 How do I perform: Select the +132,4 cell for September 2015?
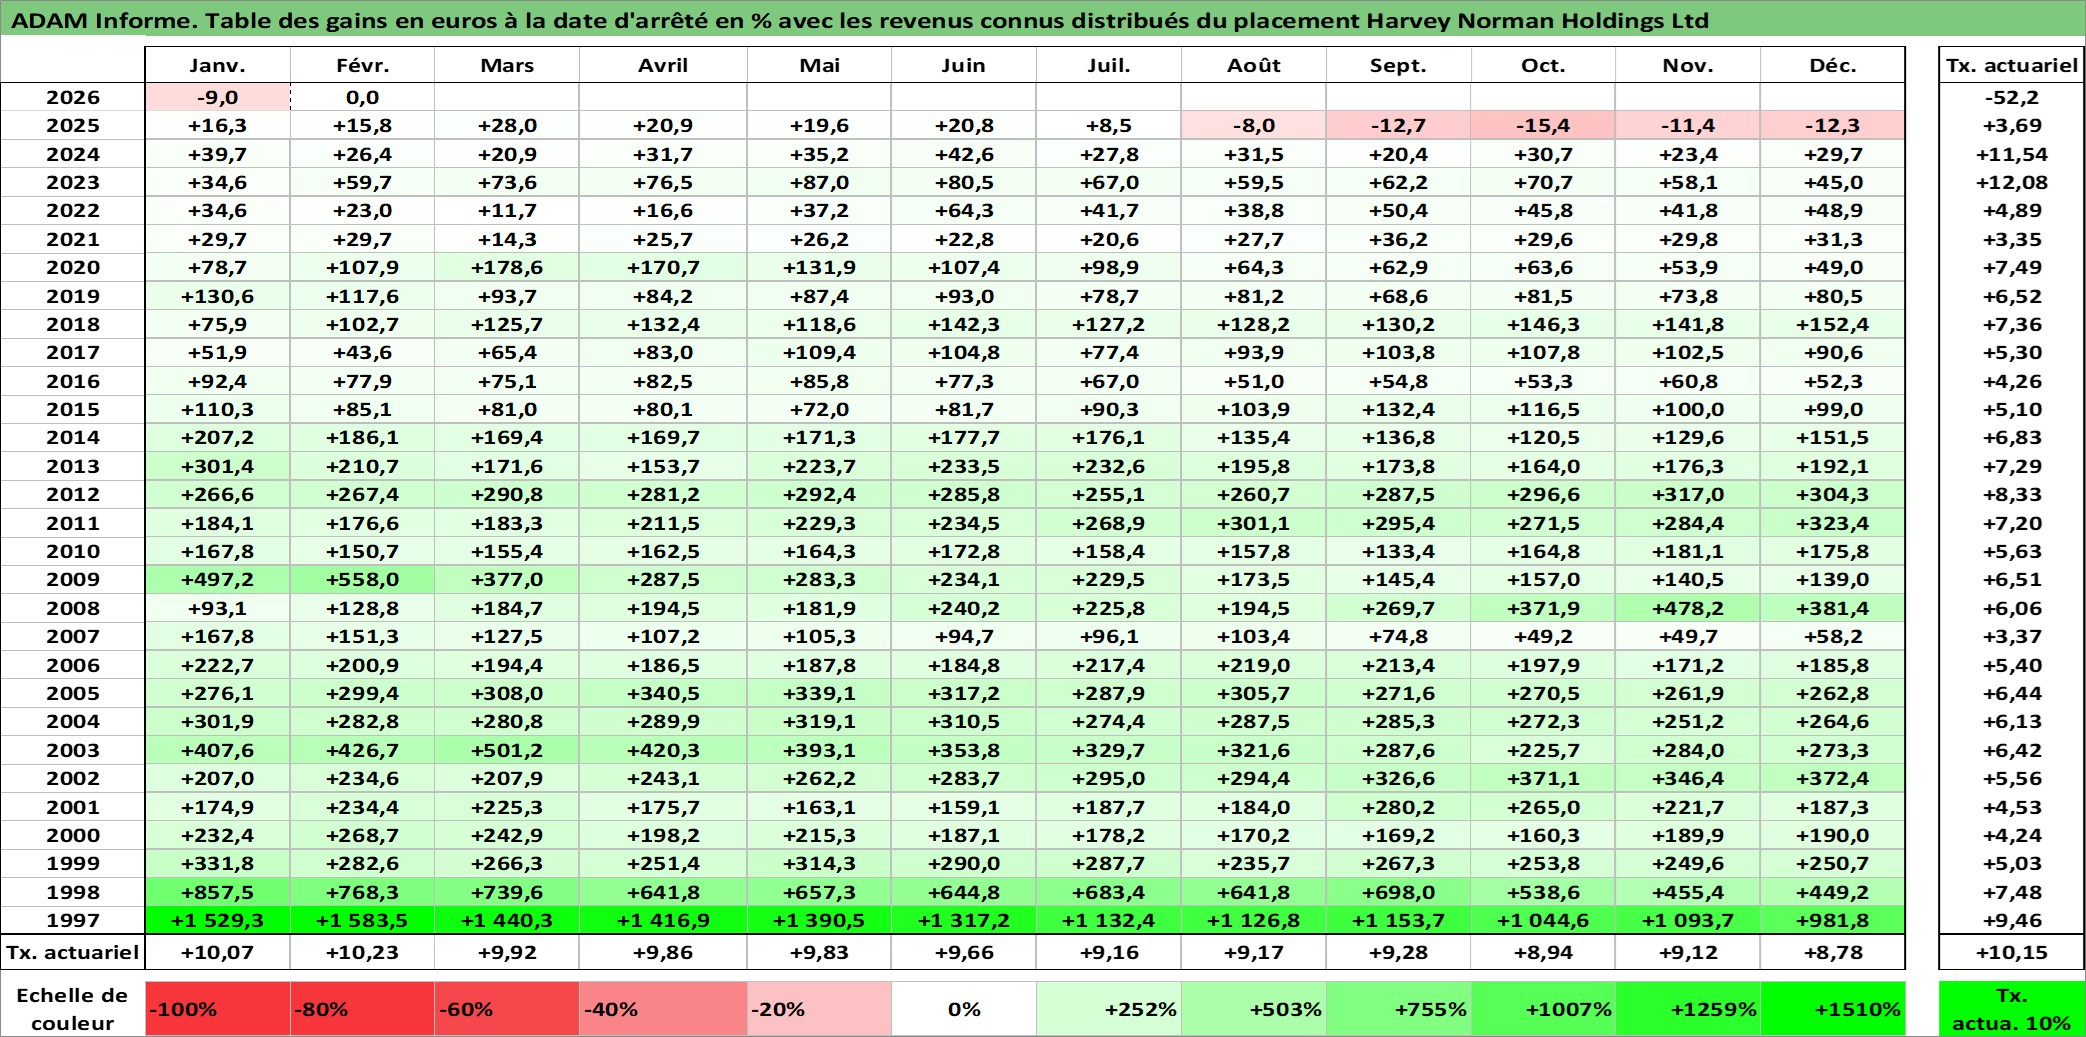[x=1398, y=409]
